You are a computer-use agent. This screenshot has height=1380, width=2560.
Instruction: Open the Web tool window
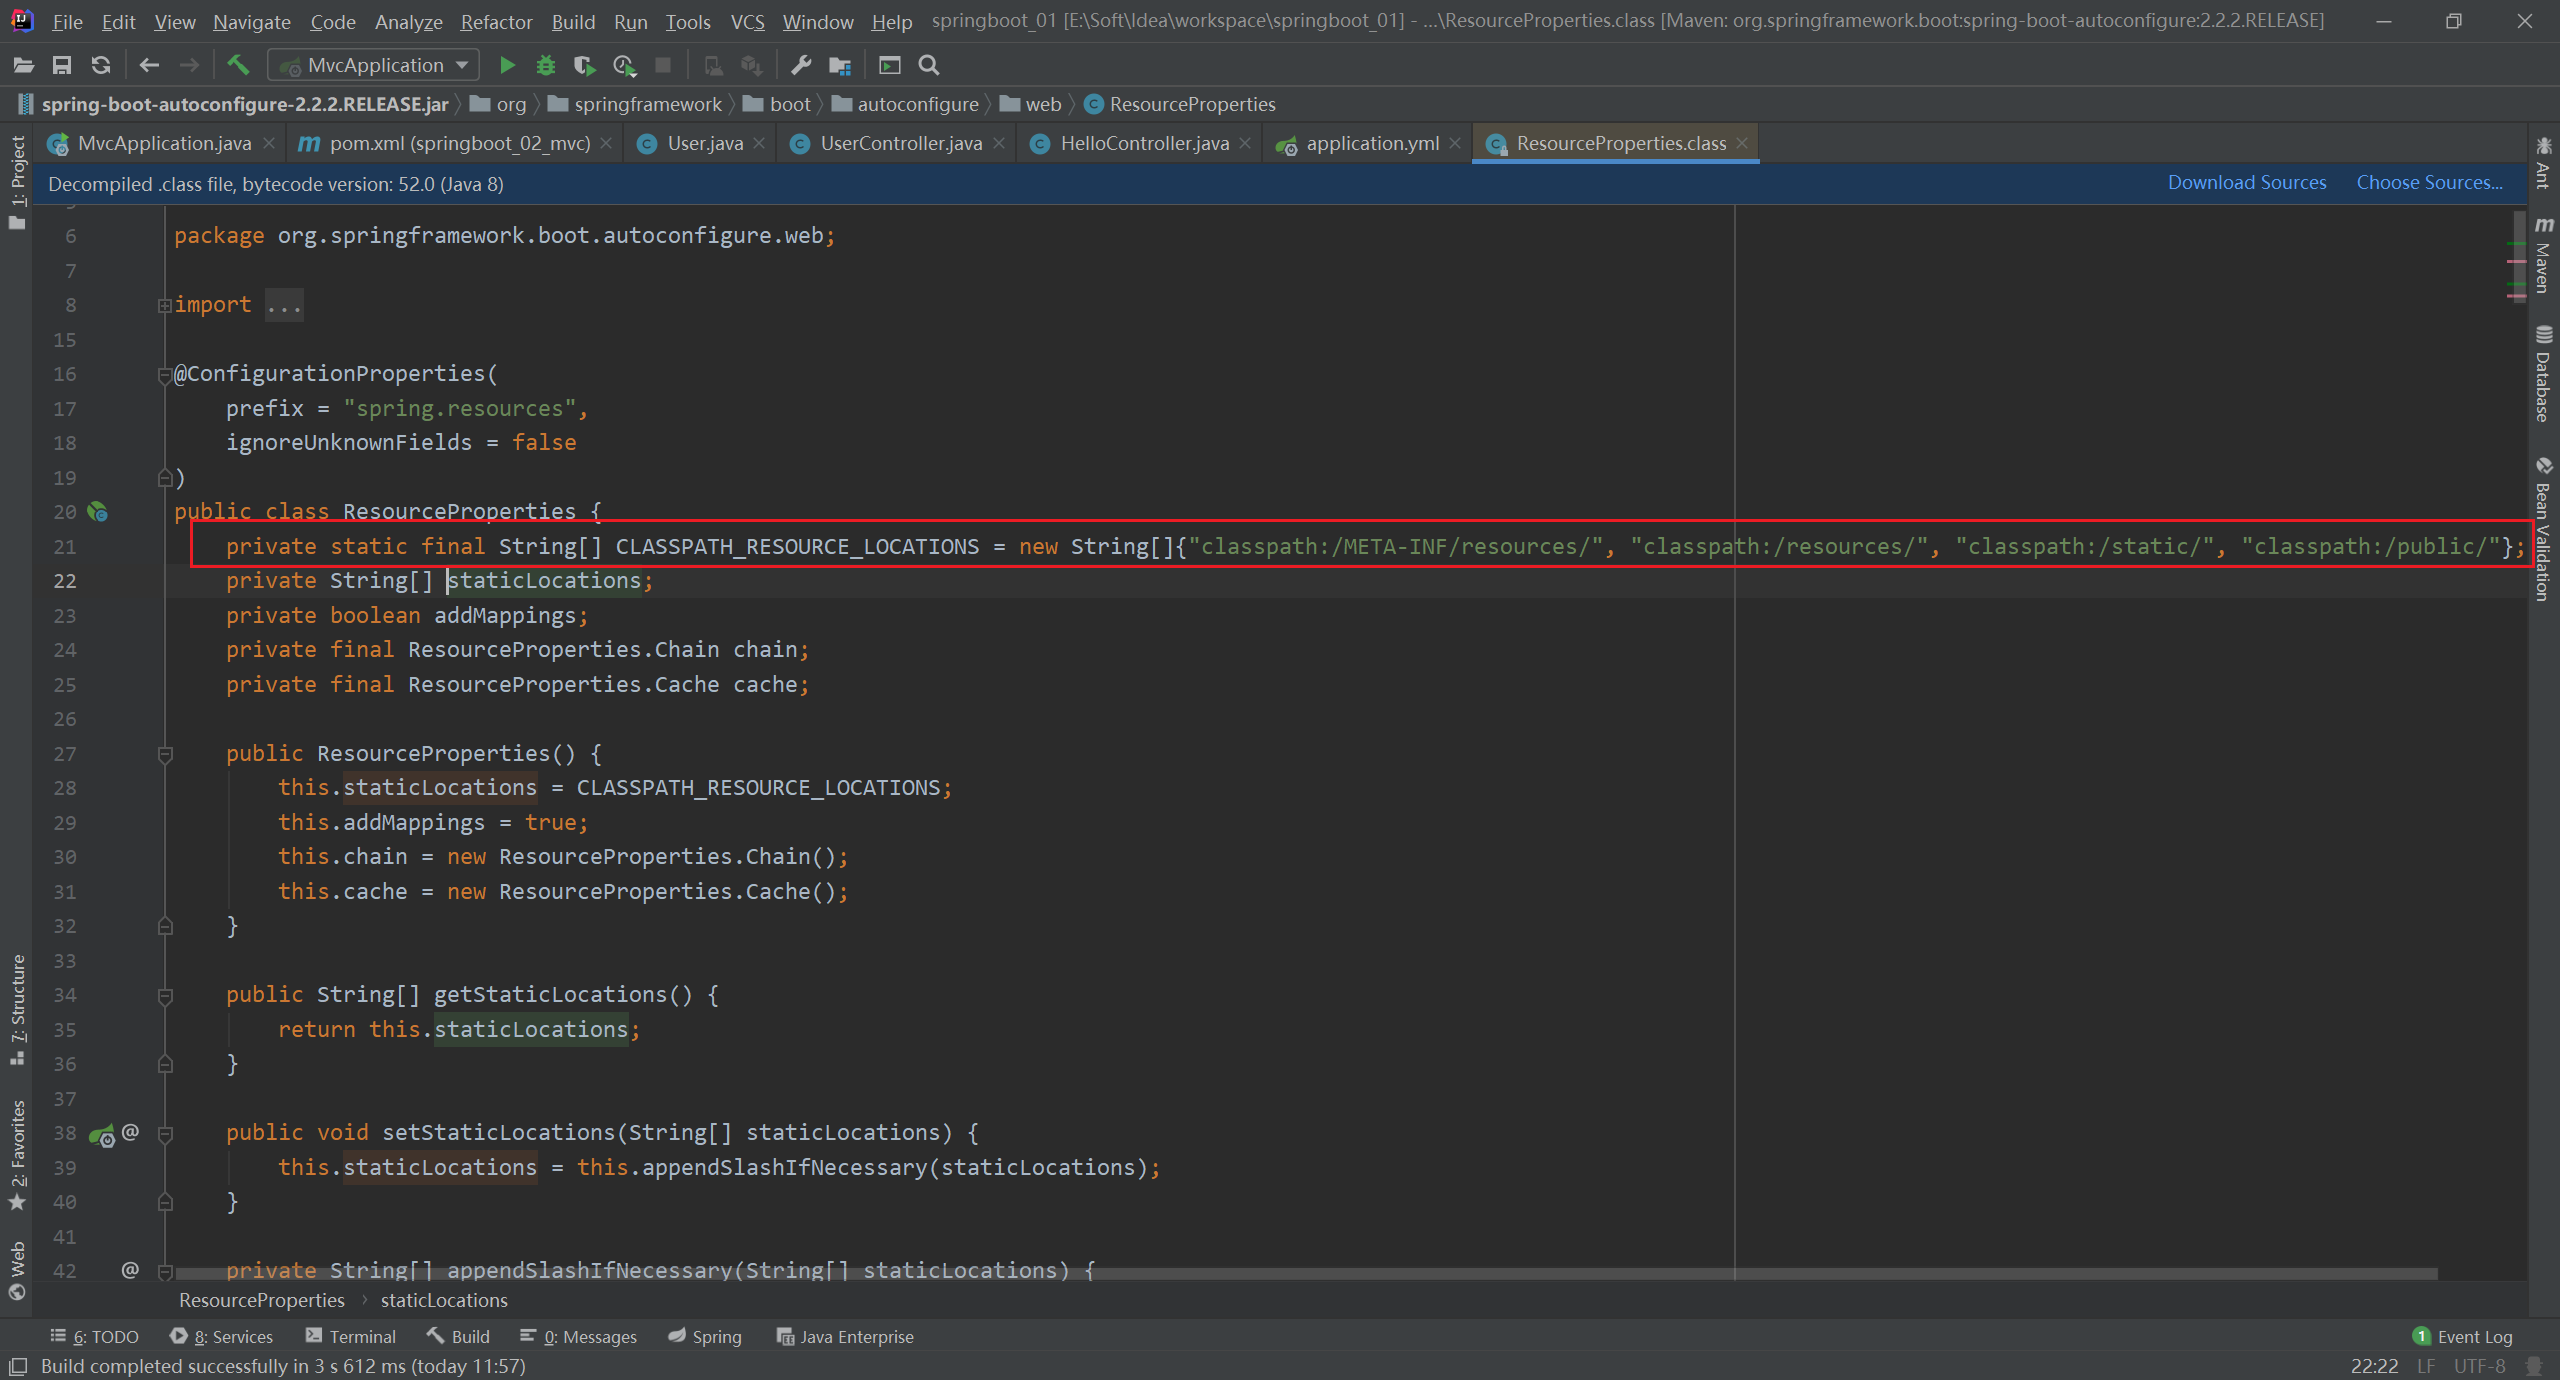(x=17, y=1270)
